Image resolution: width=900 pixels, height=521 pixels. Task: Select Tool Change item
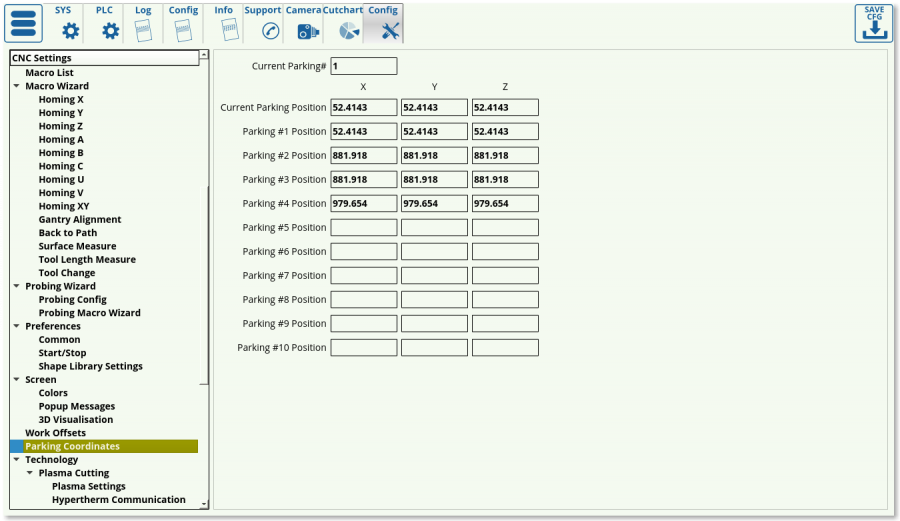[67, 273]
